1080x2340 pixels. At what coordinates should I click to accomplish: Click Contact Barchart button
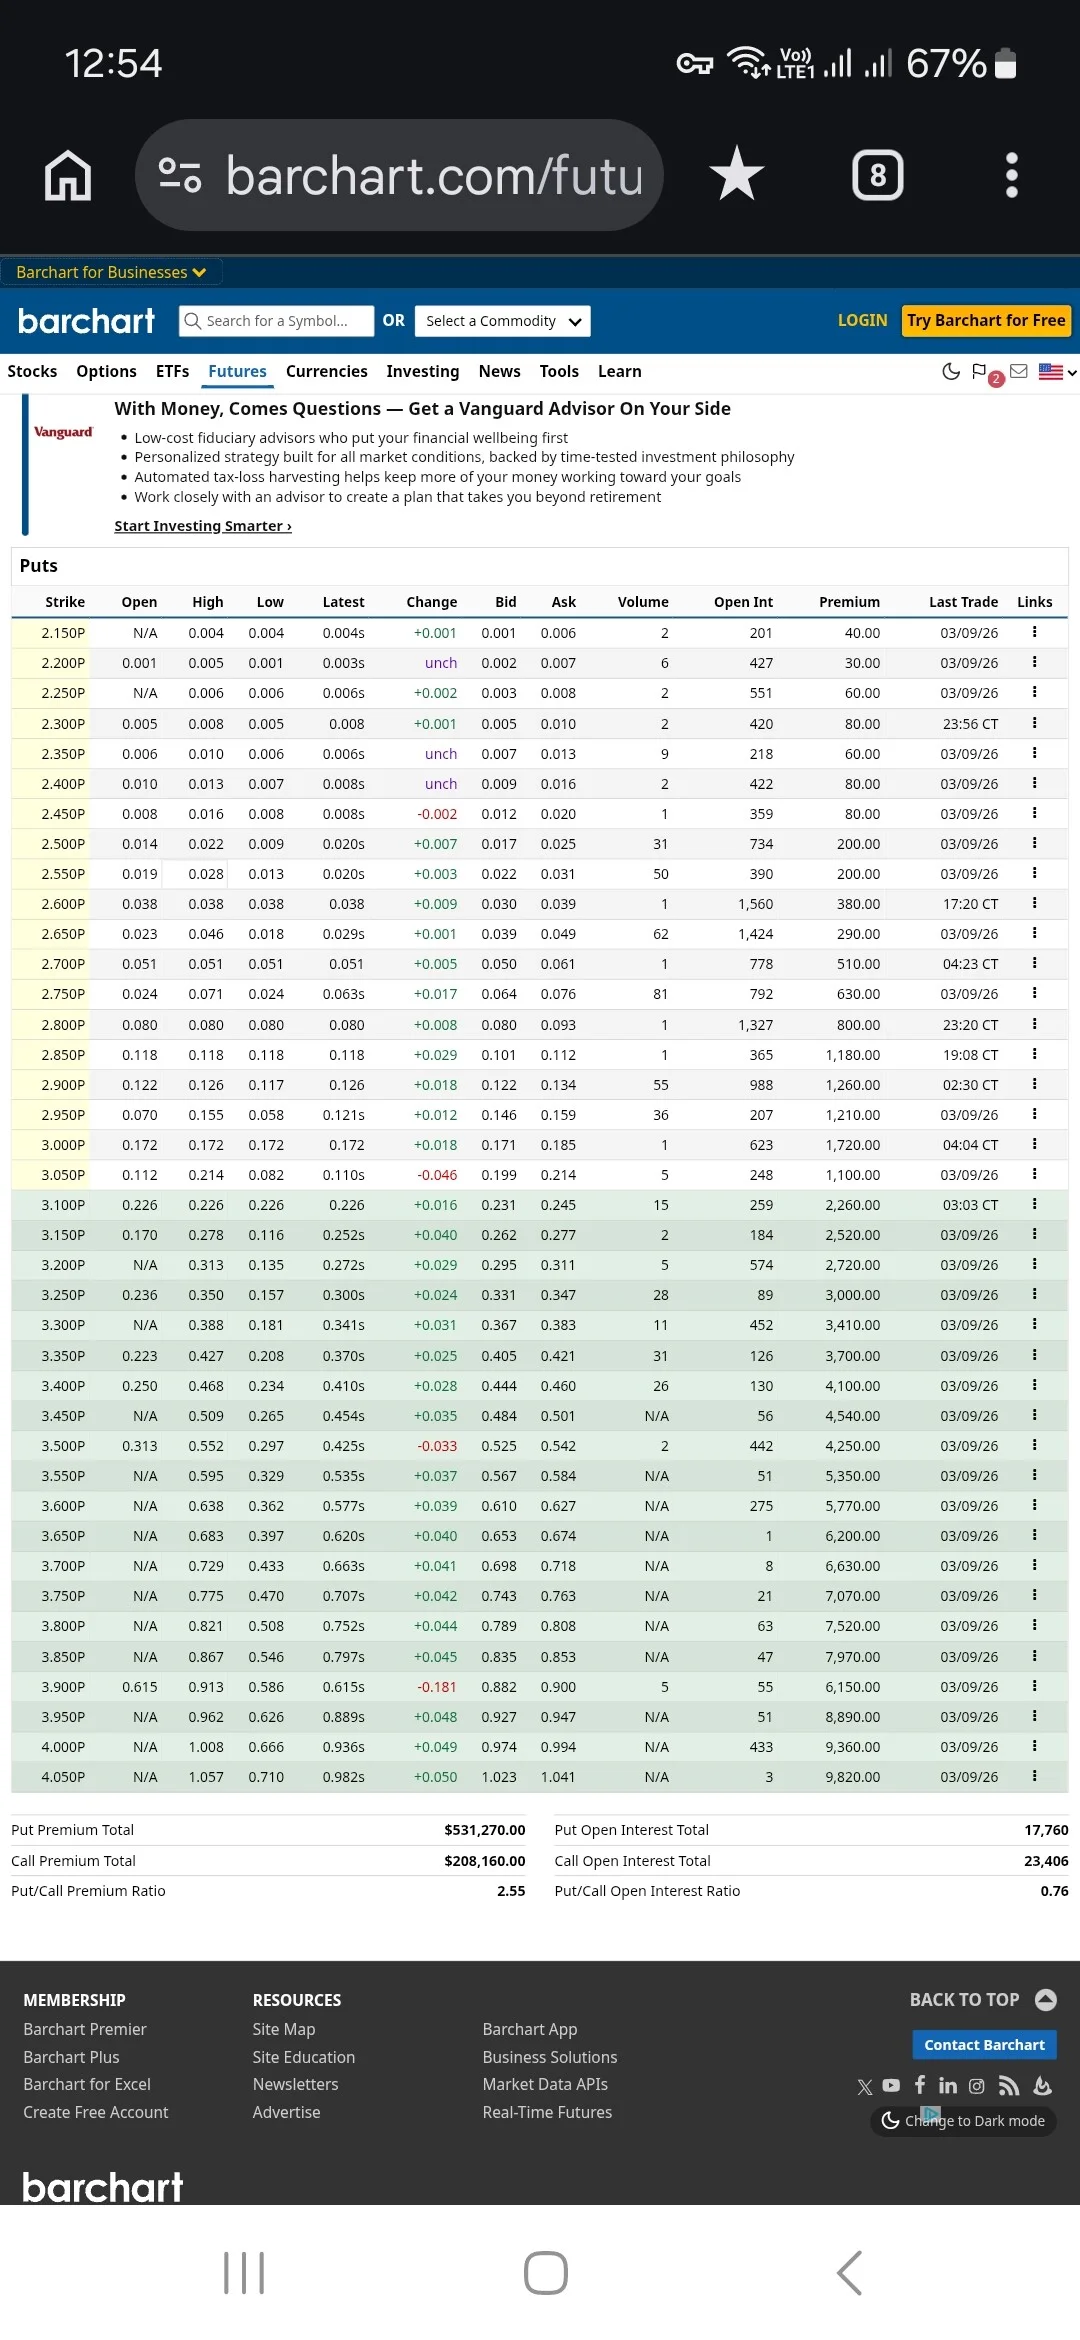984,2045
